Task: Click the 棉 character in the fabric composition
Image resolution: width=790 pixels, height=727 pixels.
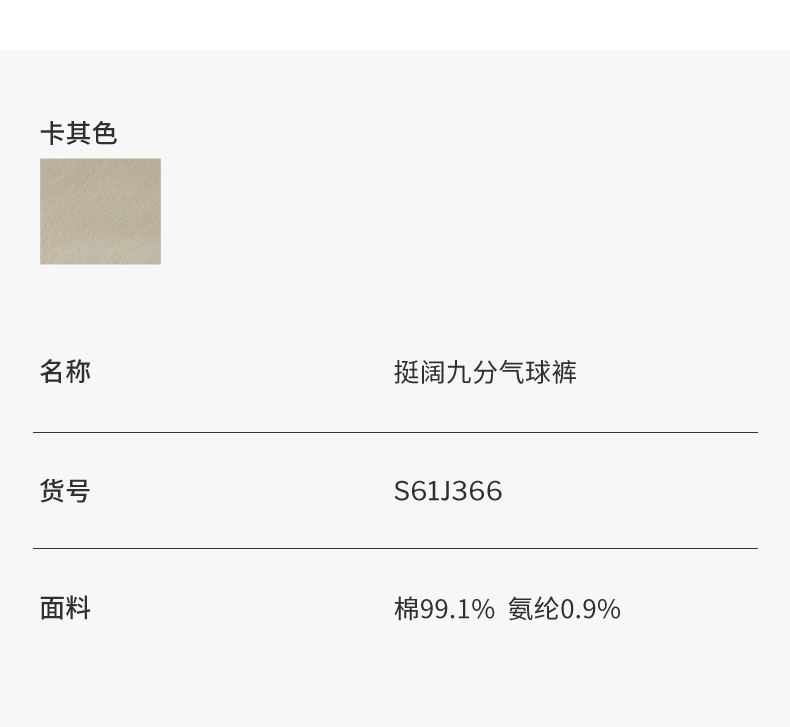Action: tap(406, 609)
